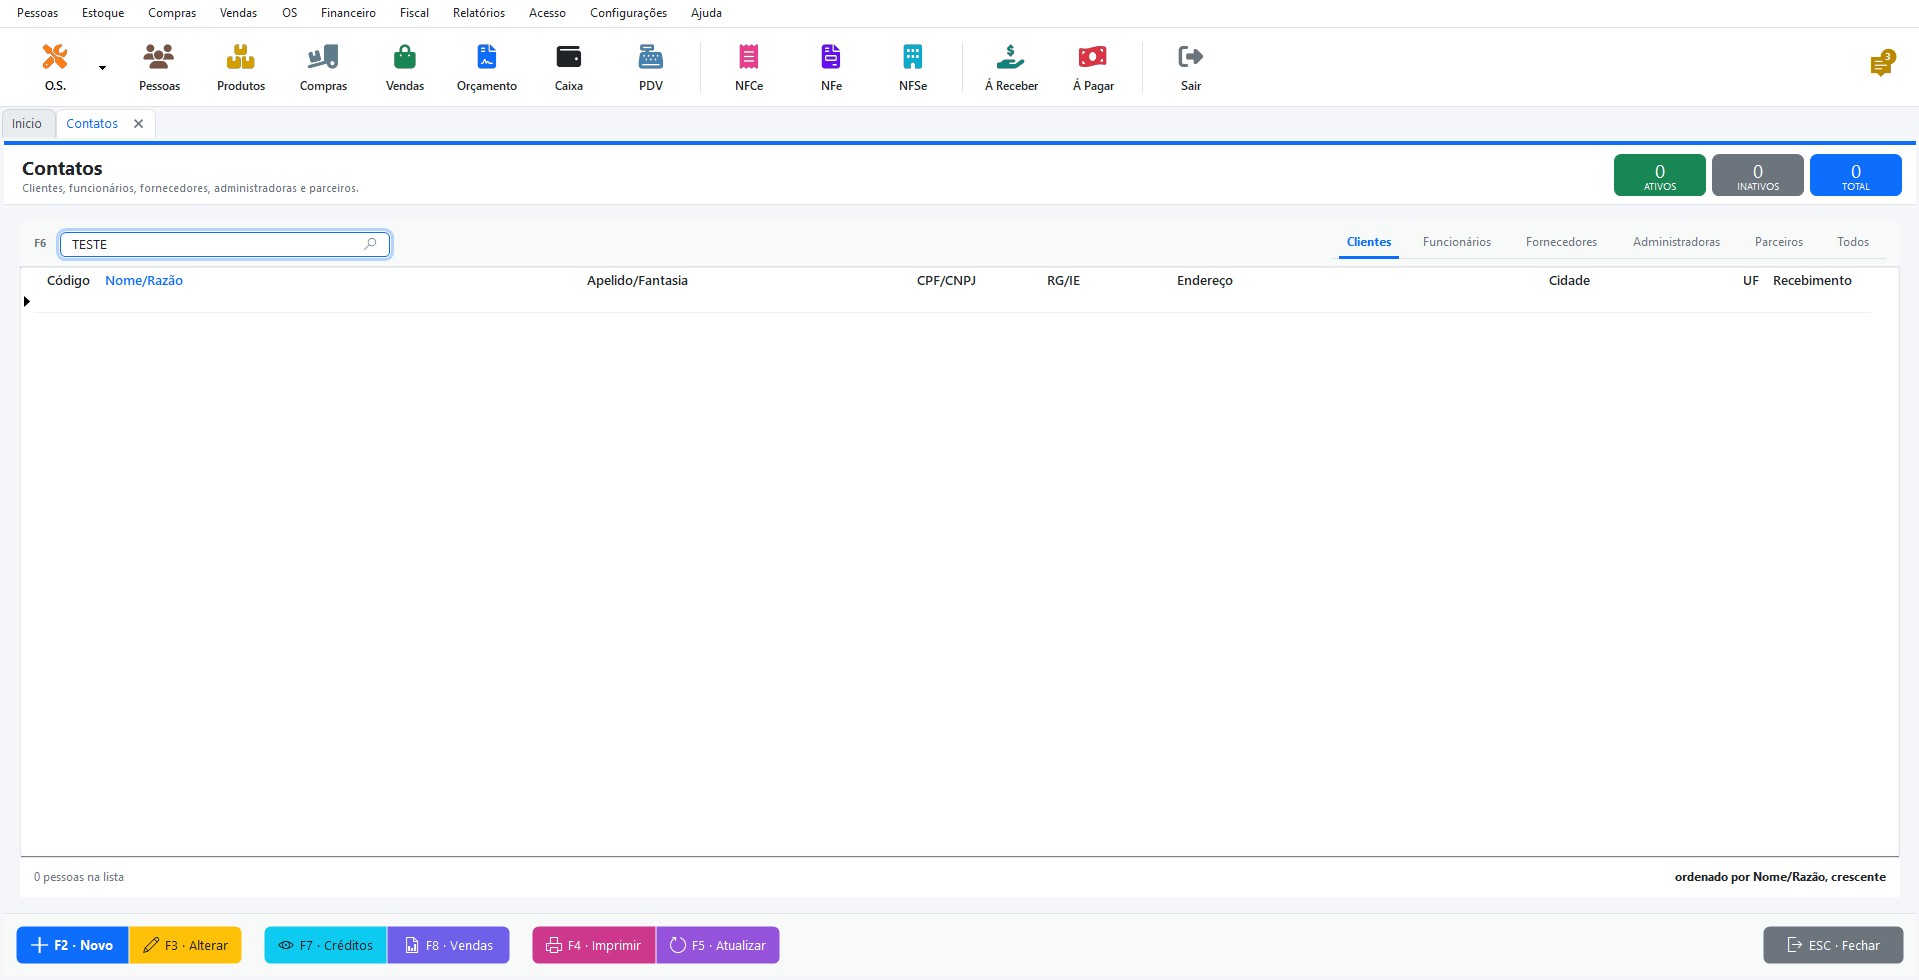Image resolution: width=1919 pixels, height=980 pixels.
Task: Show Todos contacts tab
Action: (1852, 242)
